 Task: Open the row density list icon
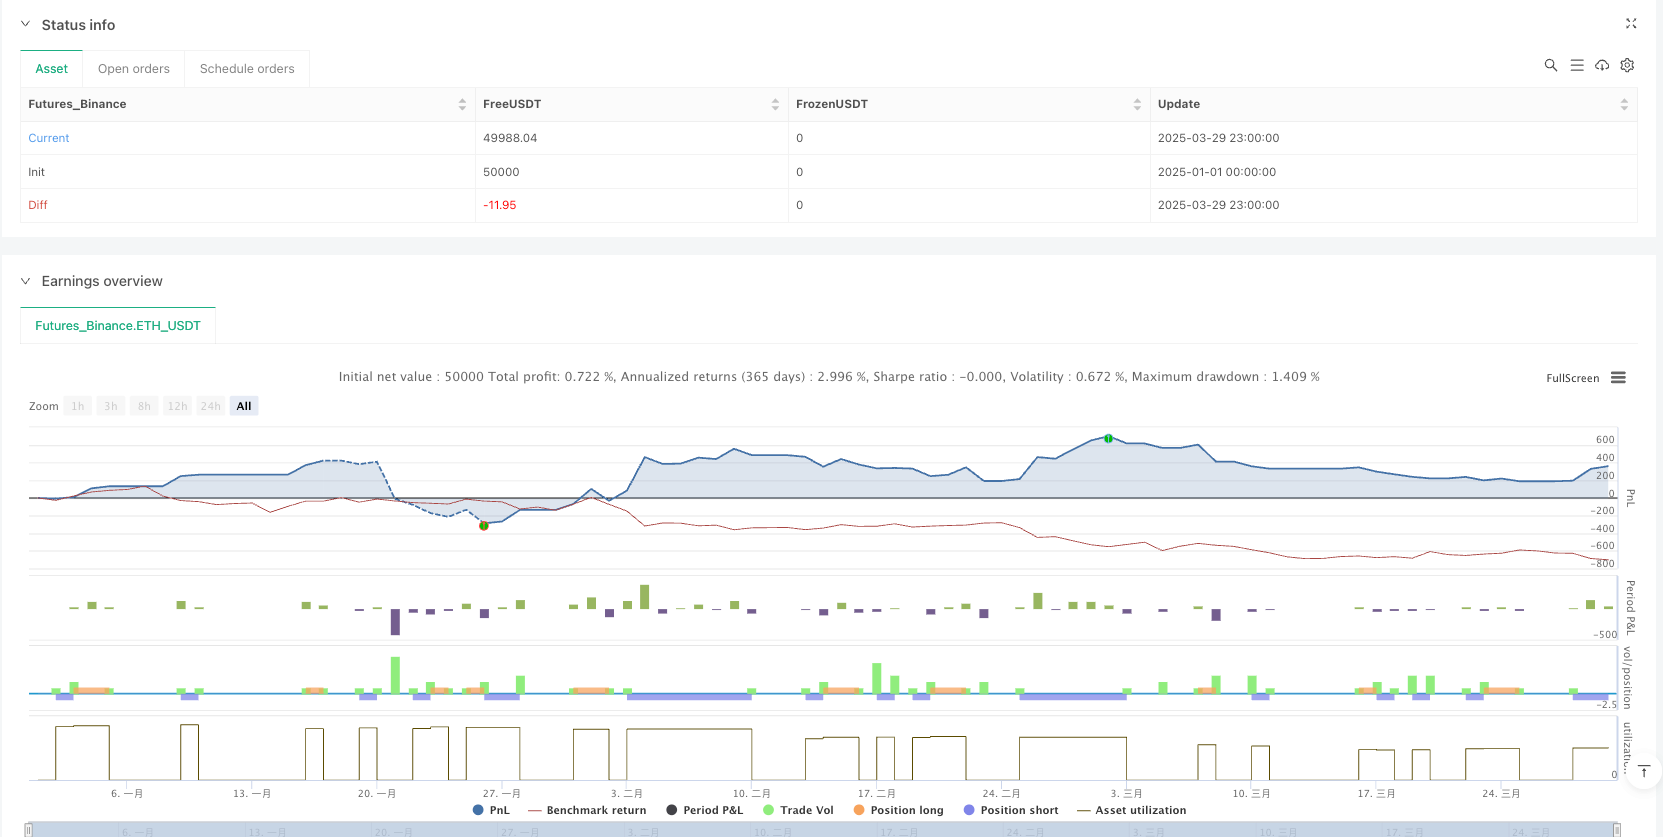(1577, 65)
